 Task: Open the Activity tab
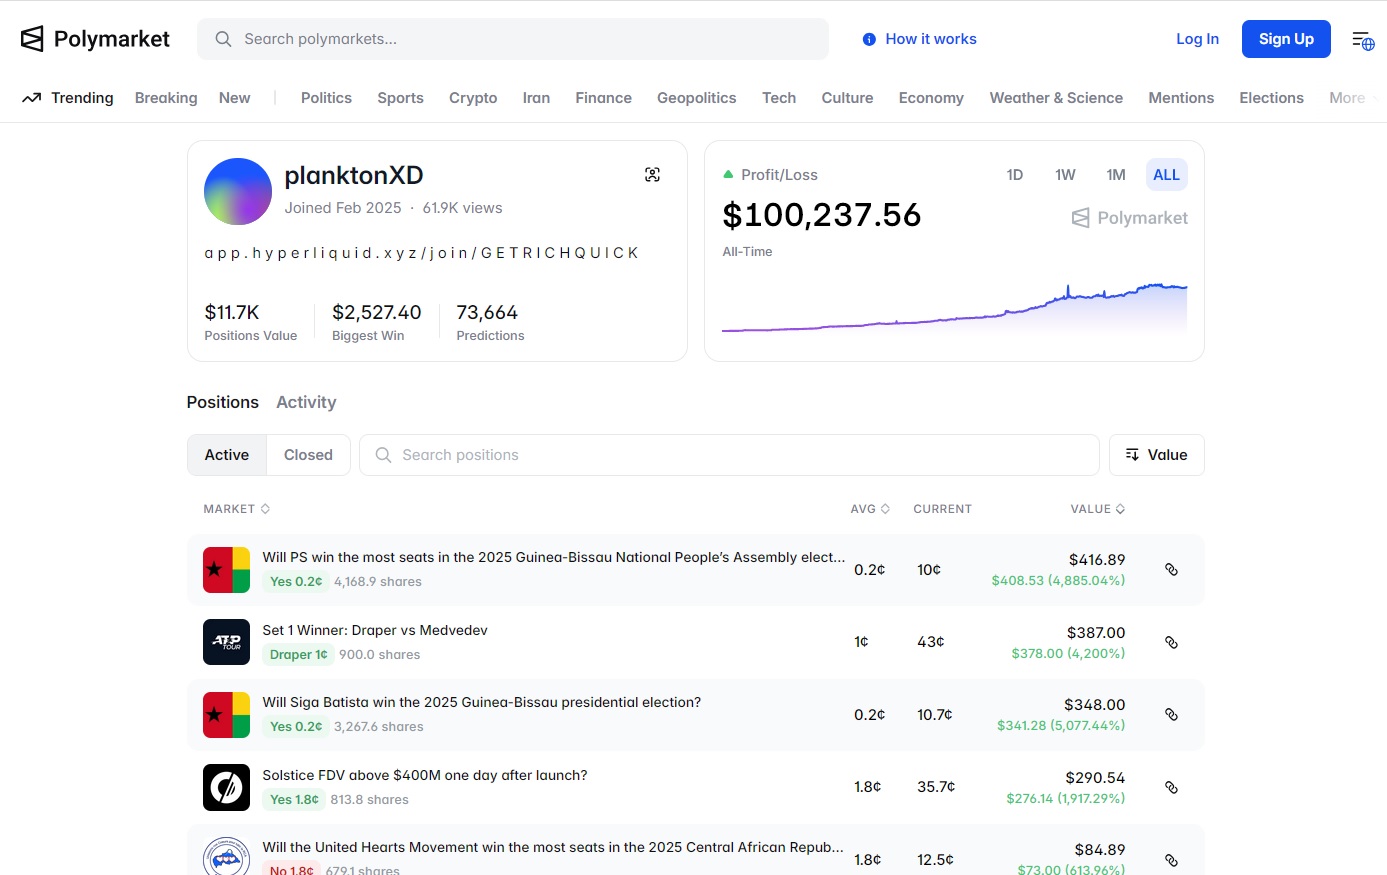(306, 402)
